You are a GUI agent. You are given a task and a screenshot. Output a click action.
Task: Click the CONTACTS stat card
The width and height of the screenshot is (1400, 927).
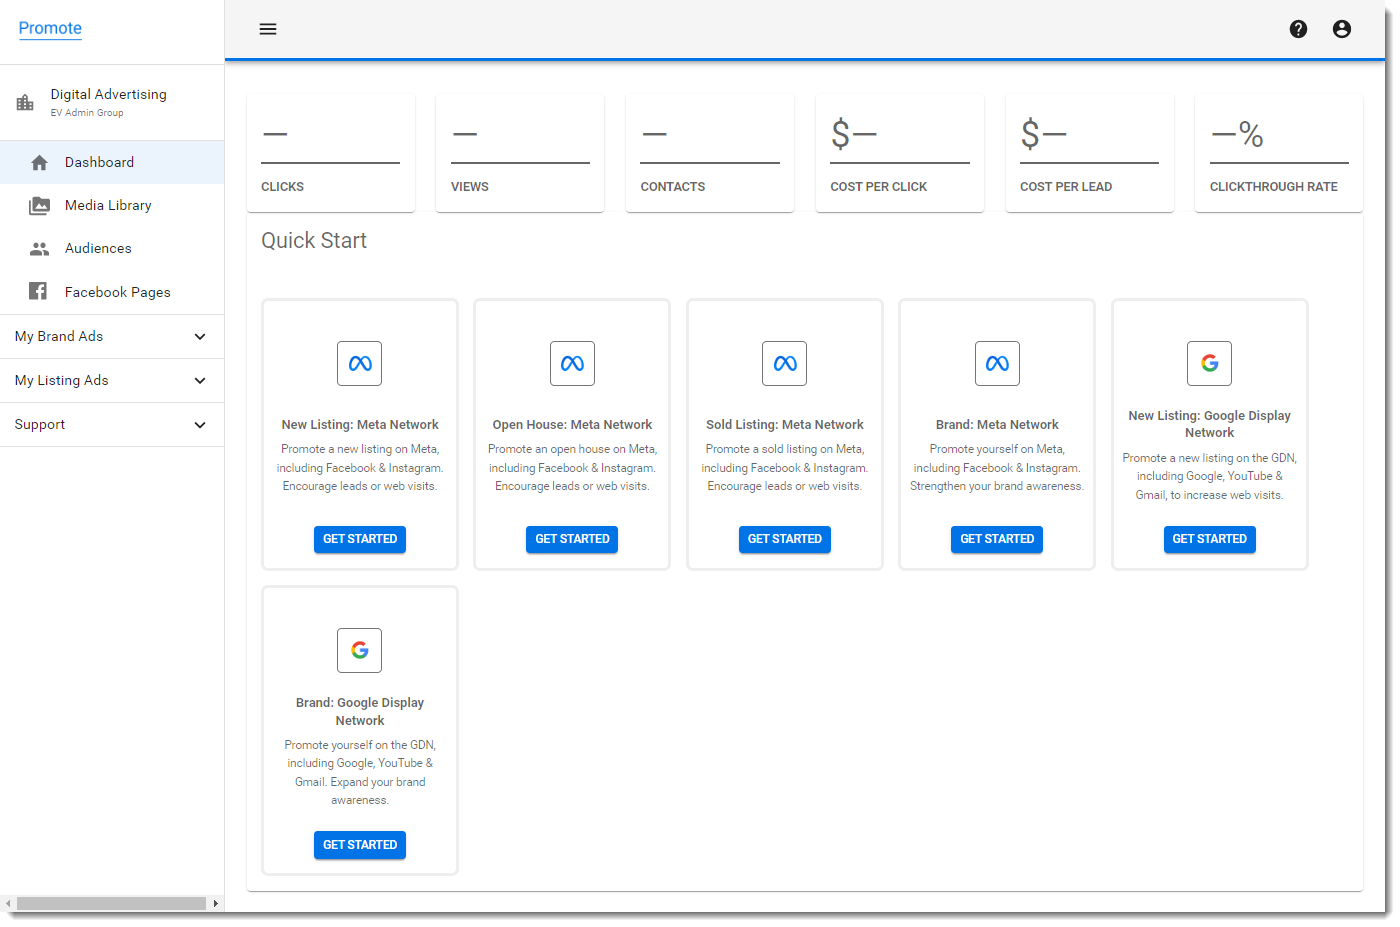(710, 153)
